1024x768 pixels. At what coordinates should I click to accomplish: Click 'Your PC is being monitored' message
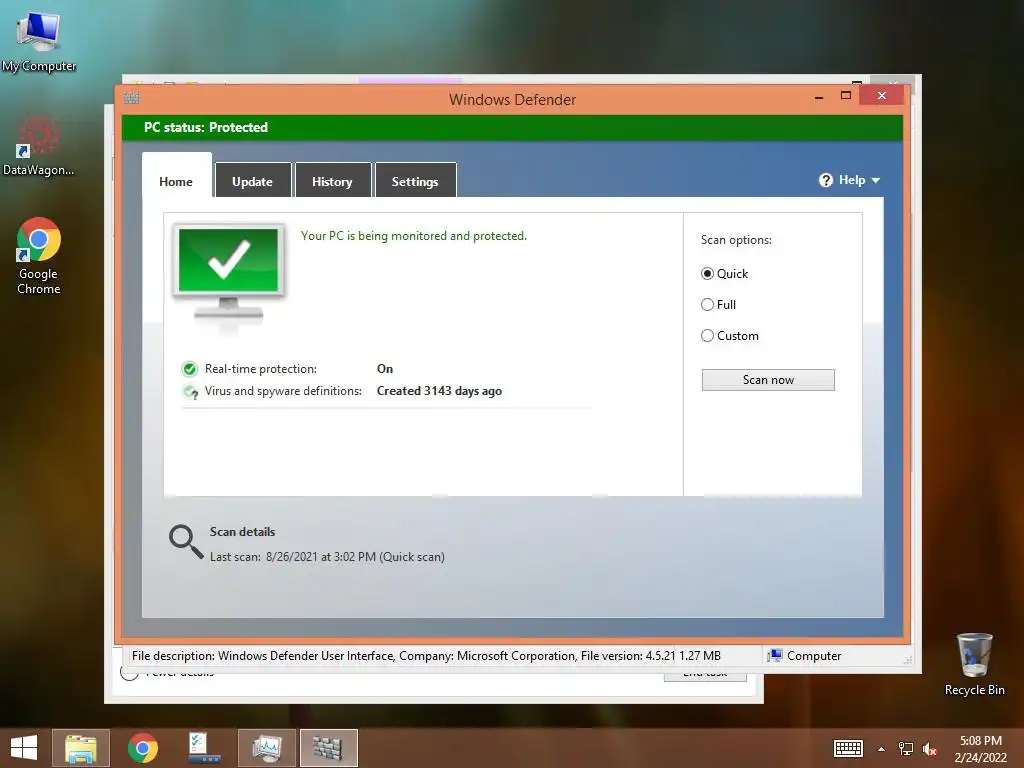414,236
